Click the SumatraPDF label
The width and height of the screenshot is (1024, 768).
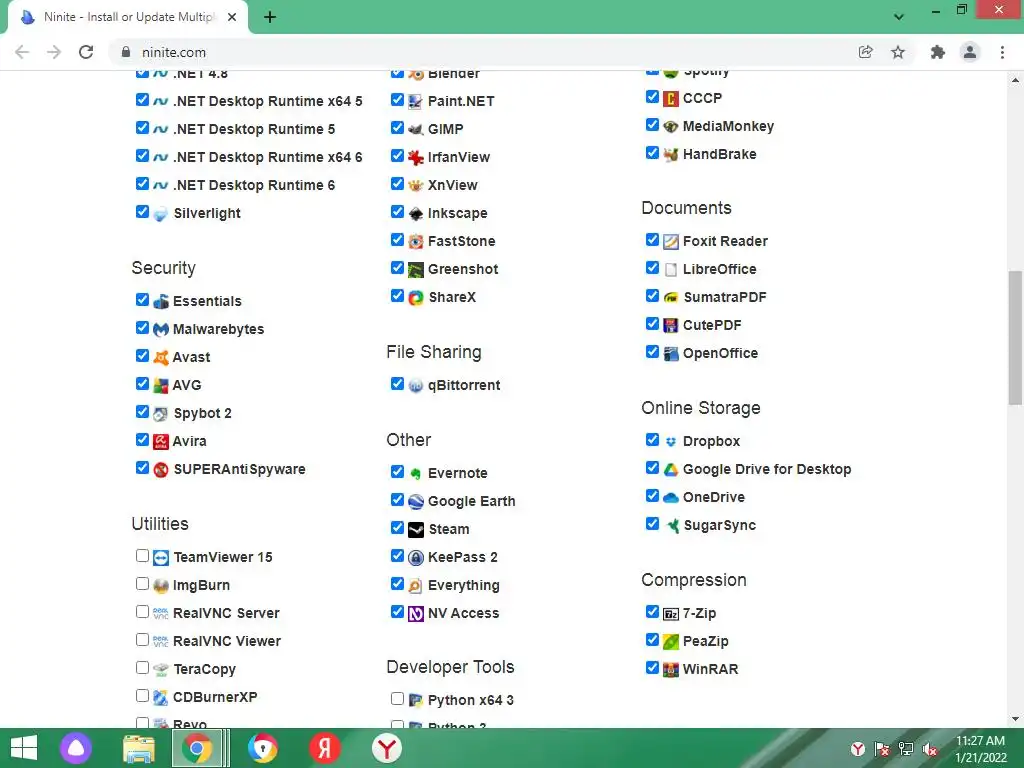[725, 297]
